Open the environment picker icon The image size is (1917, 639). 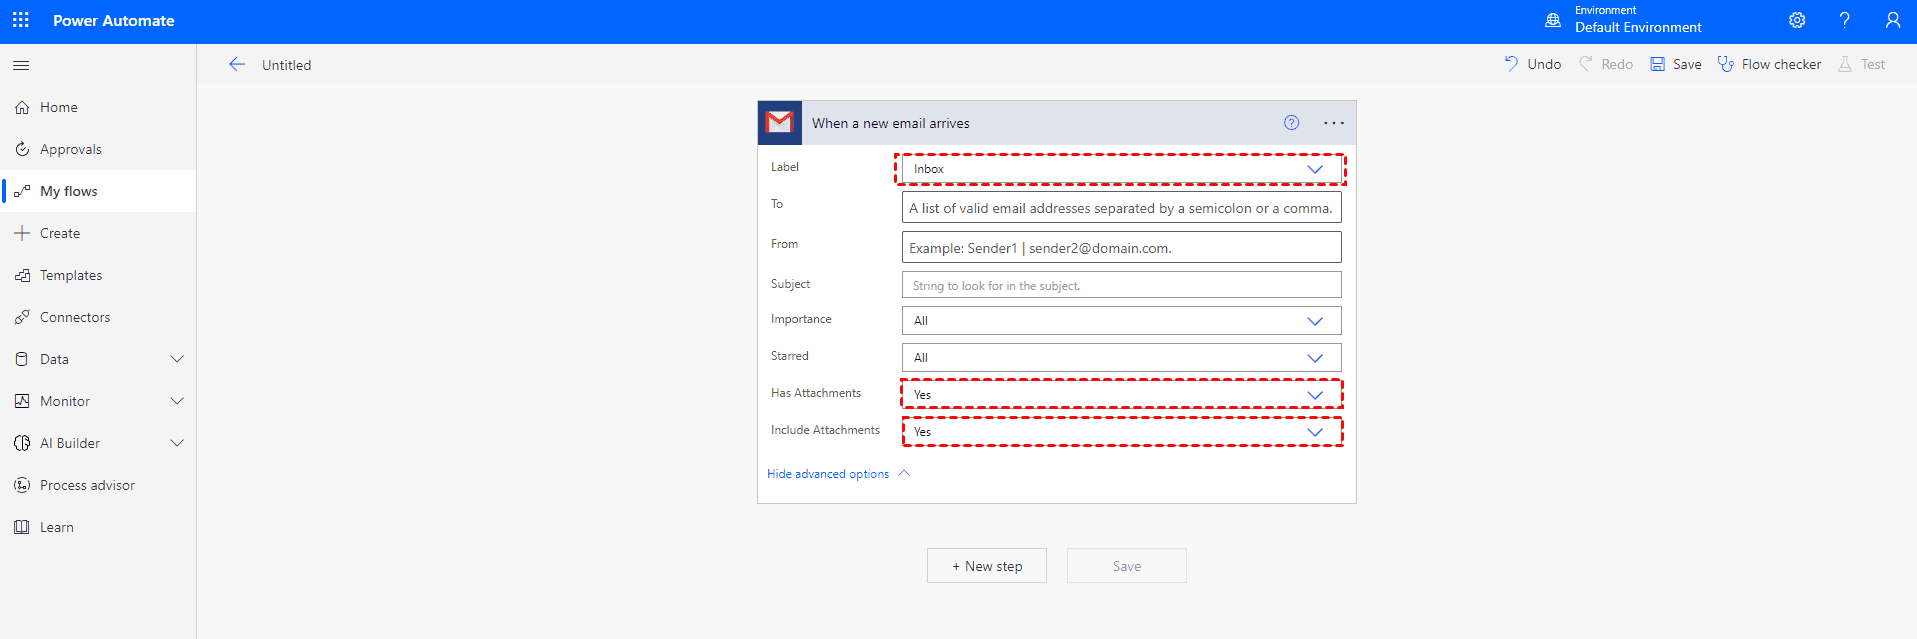(x=1553, y=20)
